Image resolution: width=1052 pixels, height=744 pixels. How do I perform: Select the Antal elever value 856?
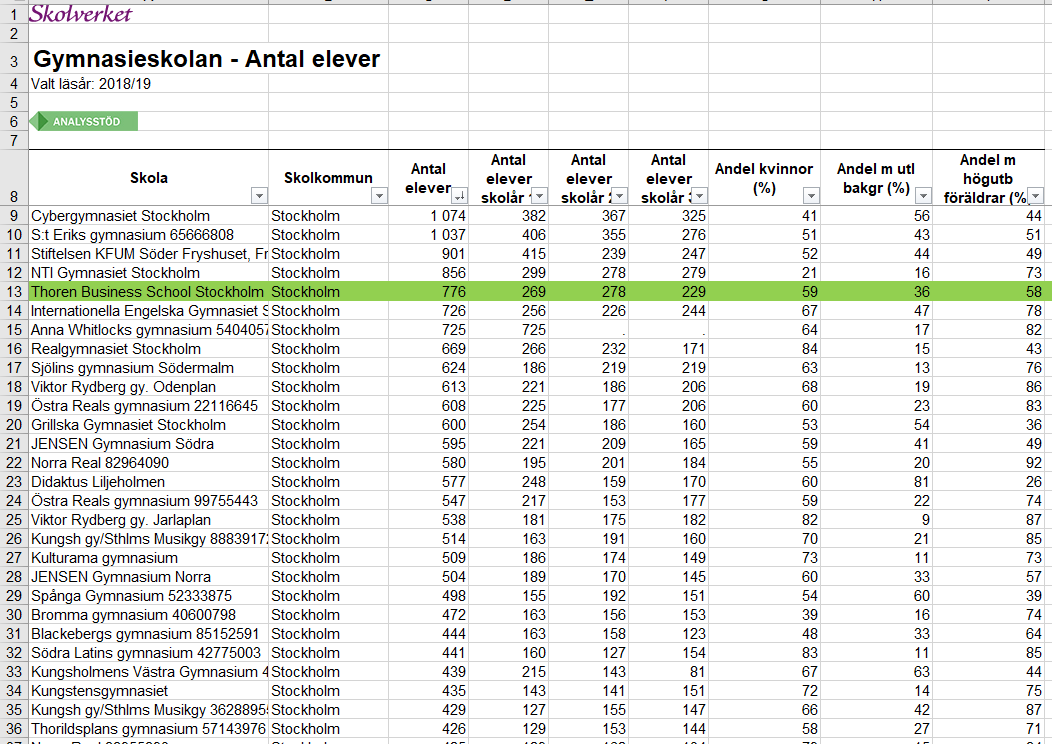[x=429, y=273]
